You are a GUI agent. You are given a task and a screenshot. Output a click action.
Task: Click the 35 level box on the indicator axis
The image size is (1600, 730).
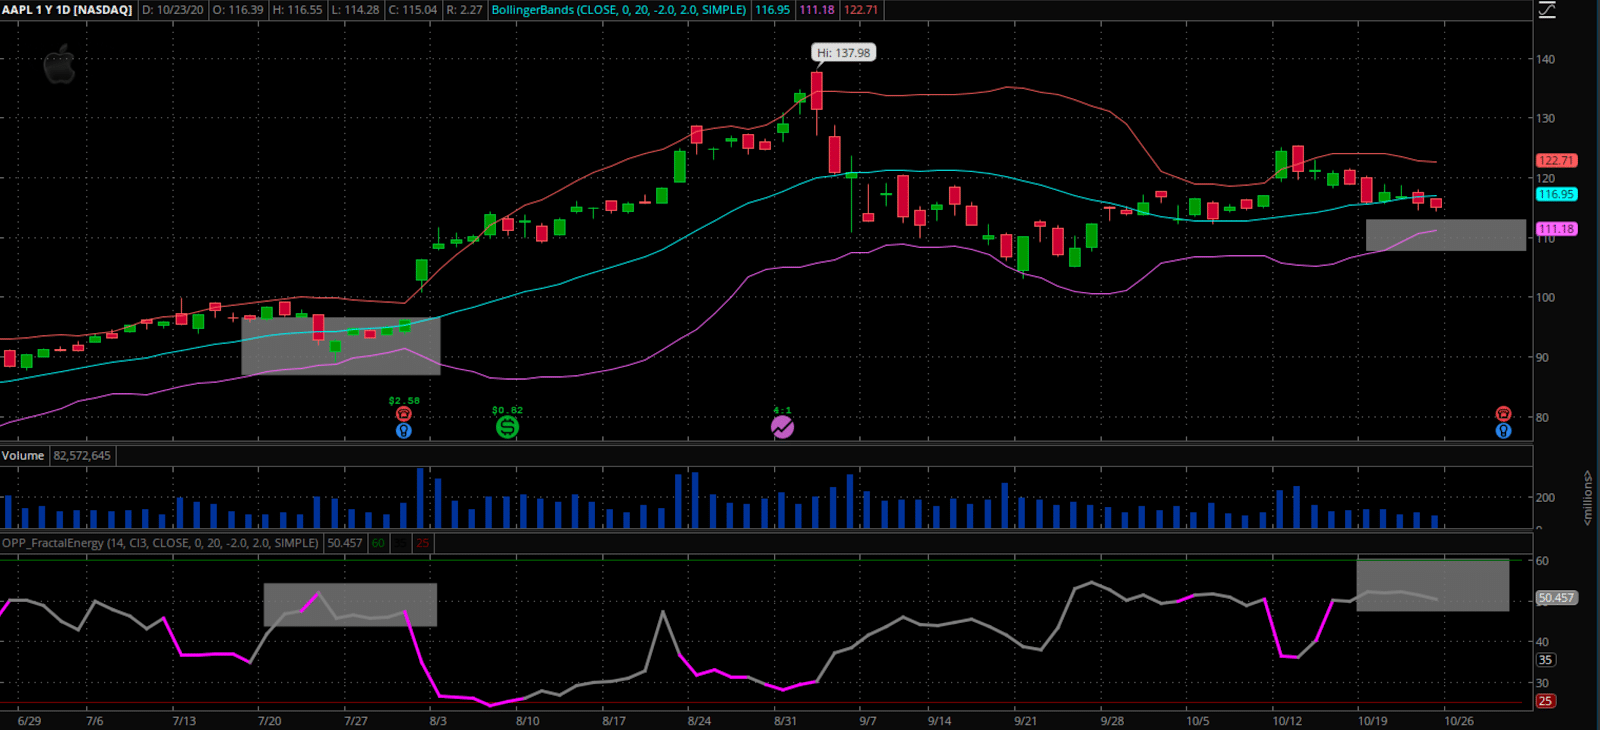[x=1545, y=660]
